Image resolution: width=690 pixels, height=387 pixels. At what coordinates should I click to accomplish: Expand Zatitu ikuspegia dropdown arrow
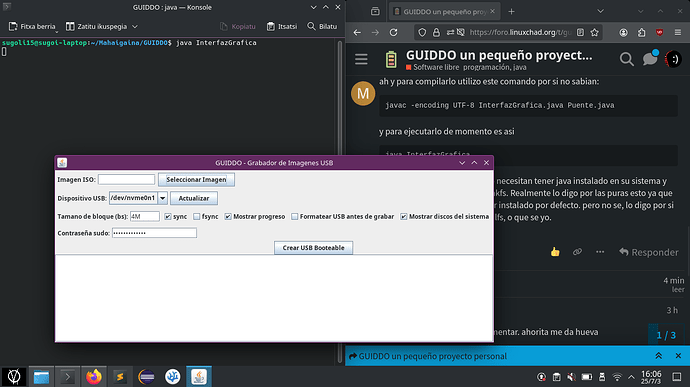[135, 26]
